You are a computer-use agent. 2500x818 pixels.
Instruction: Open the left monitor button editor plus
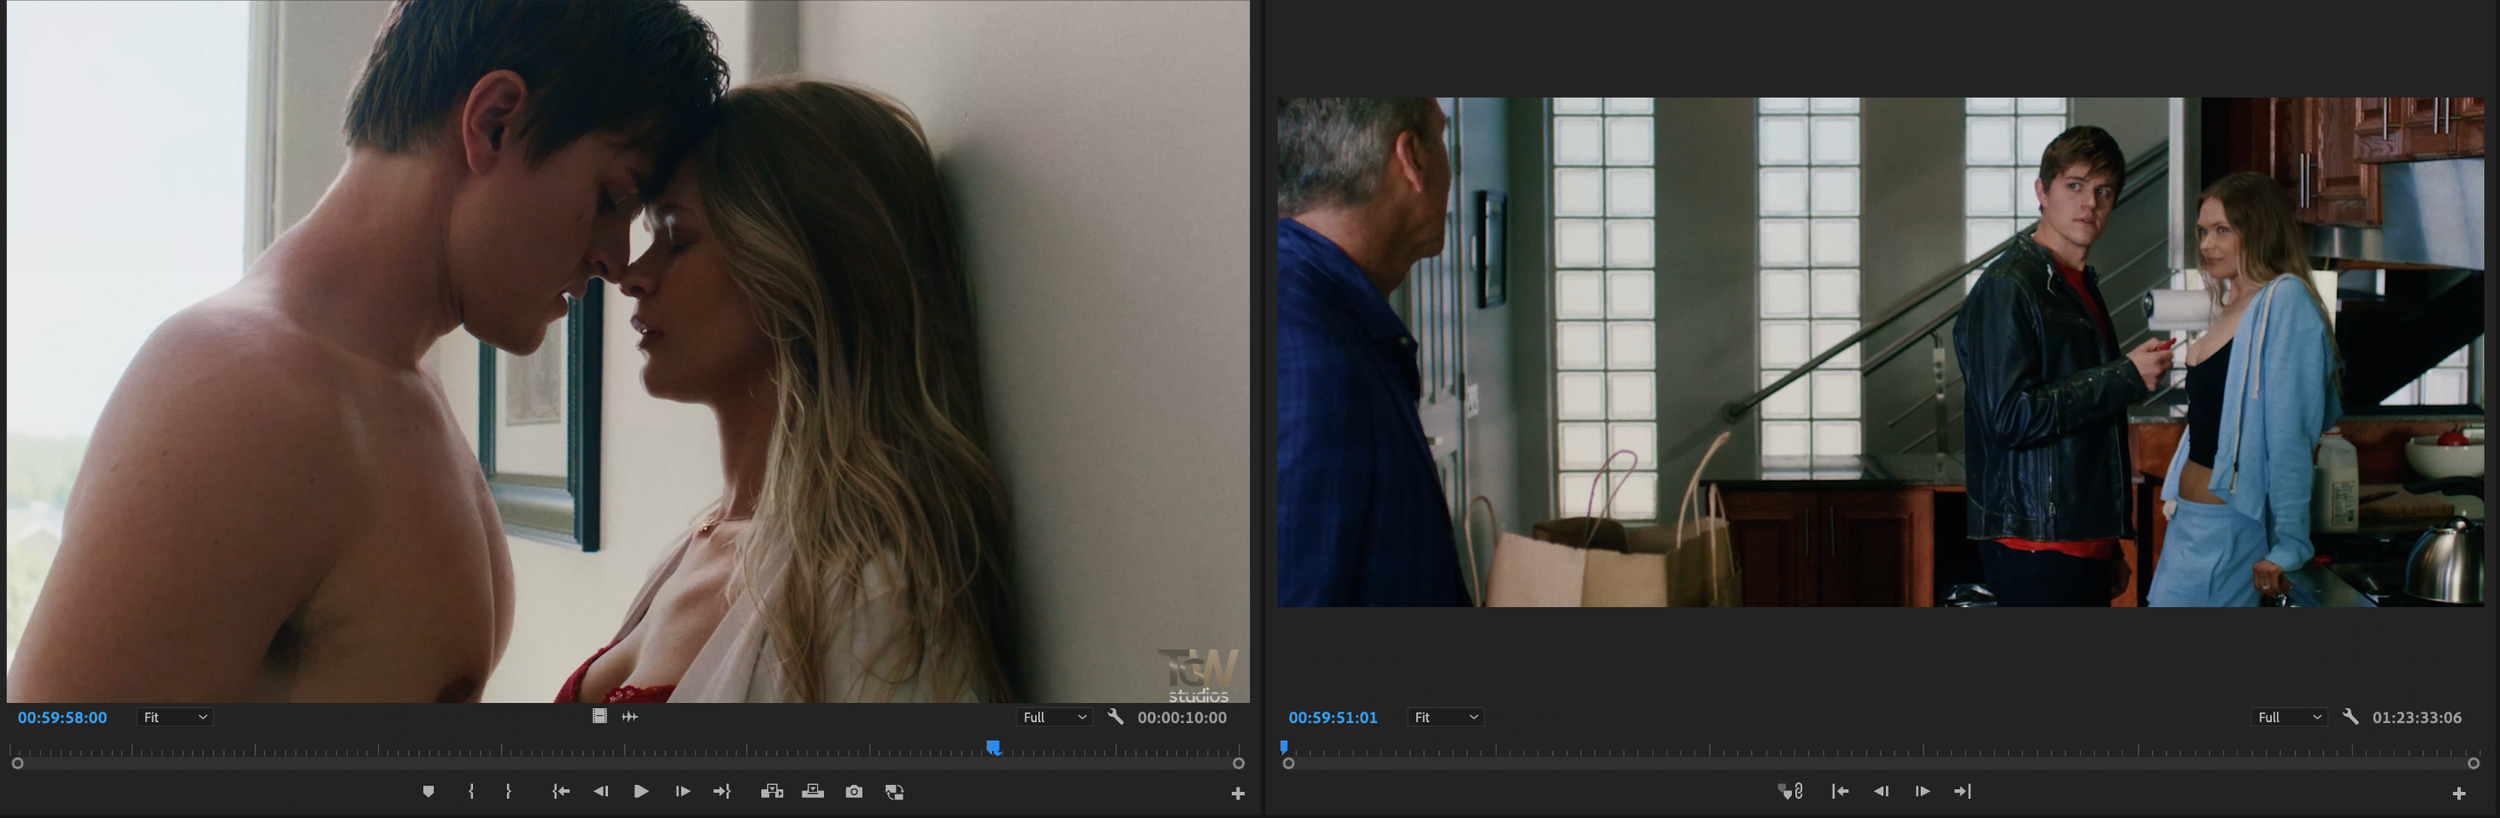[x=1238, y=793]
